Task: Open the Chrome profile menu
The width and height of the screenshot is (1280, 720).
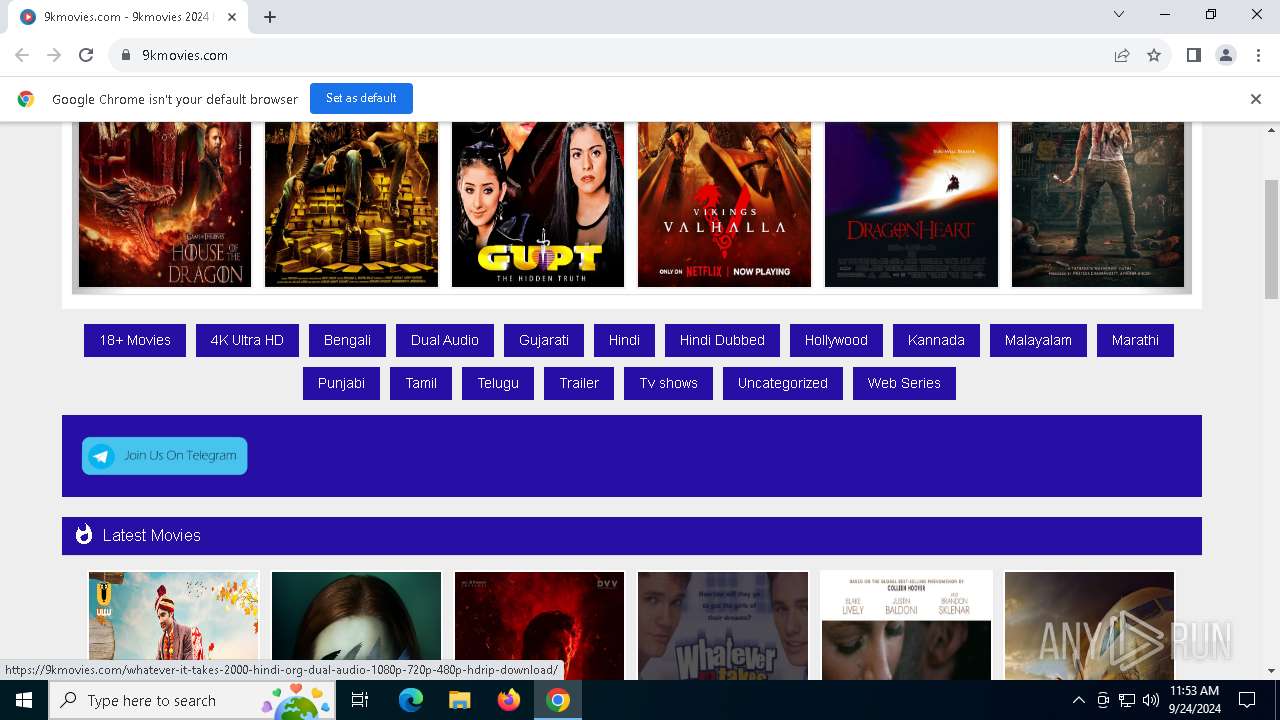Action: point(1225,55)
